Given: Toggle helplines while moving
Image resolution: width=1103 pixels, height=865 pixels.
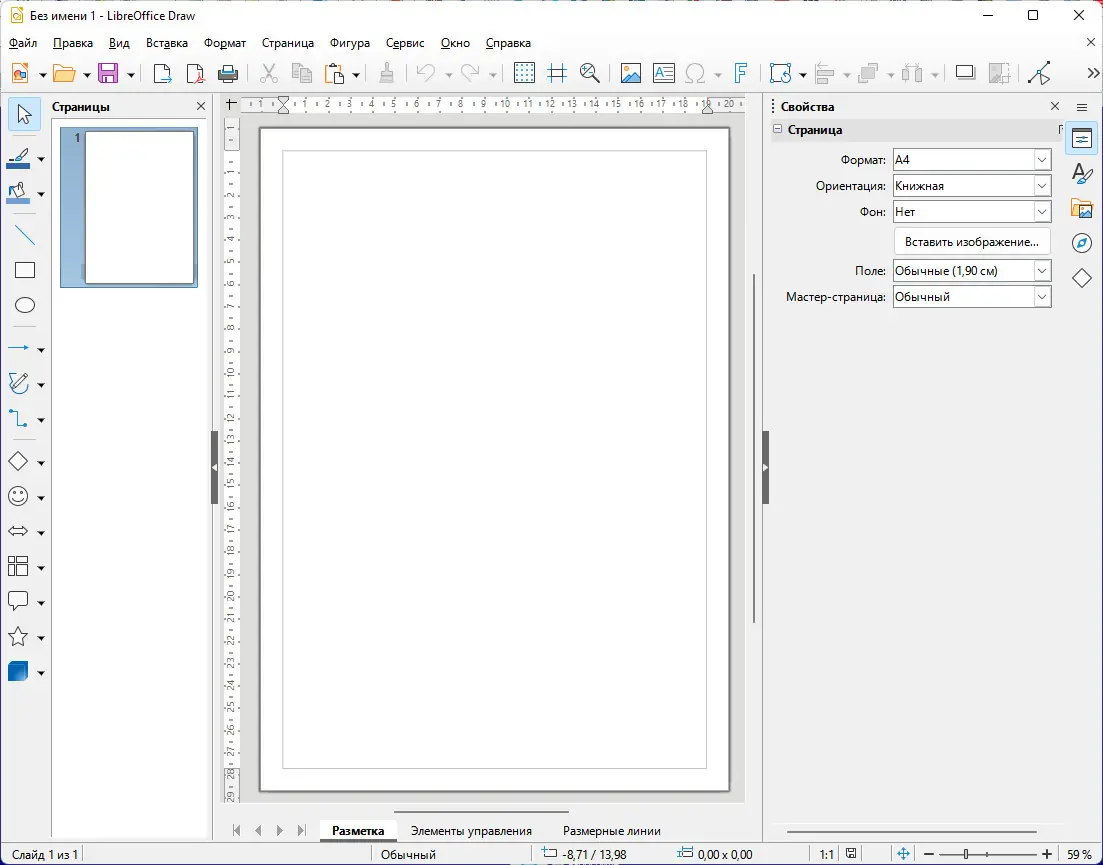Looking at the screenshot, I should click(x=557, y=72).
